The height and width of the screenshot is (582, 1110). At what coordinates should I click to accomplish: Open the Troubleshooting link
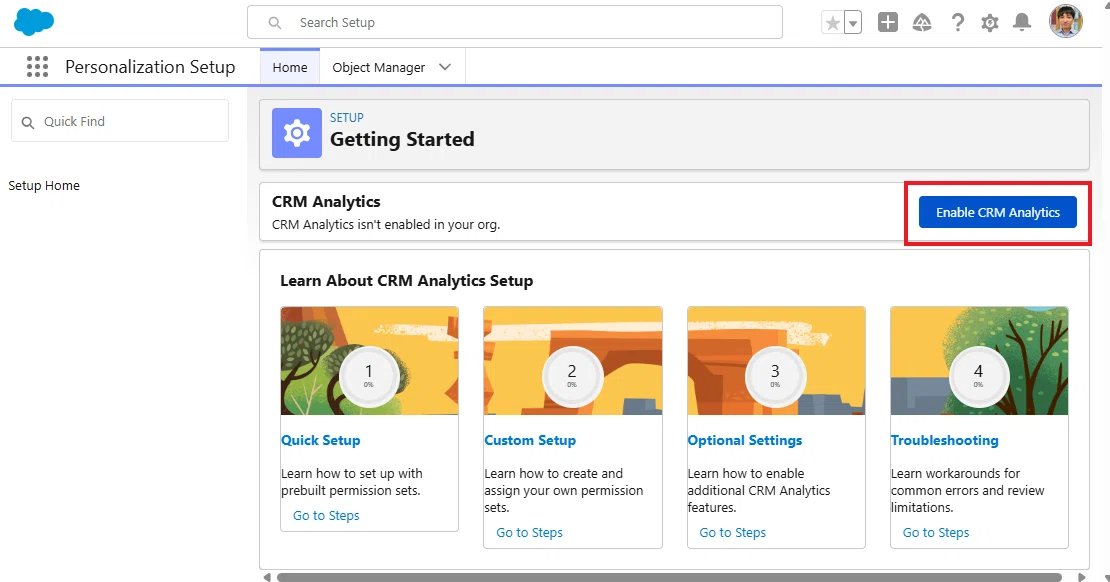(x=944, y=440)
